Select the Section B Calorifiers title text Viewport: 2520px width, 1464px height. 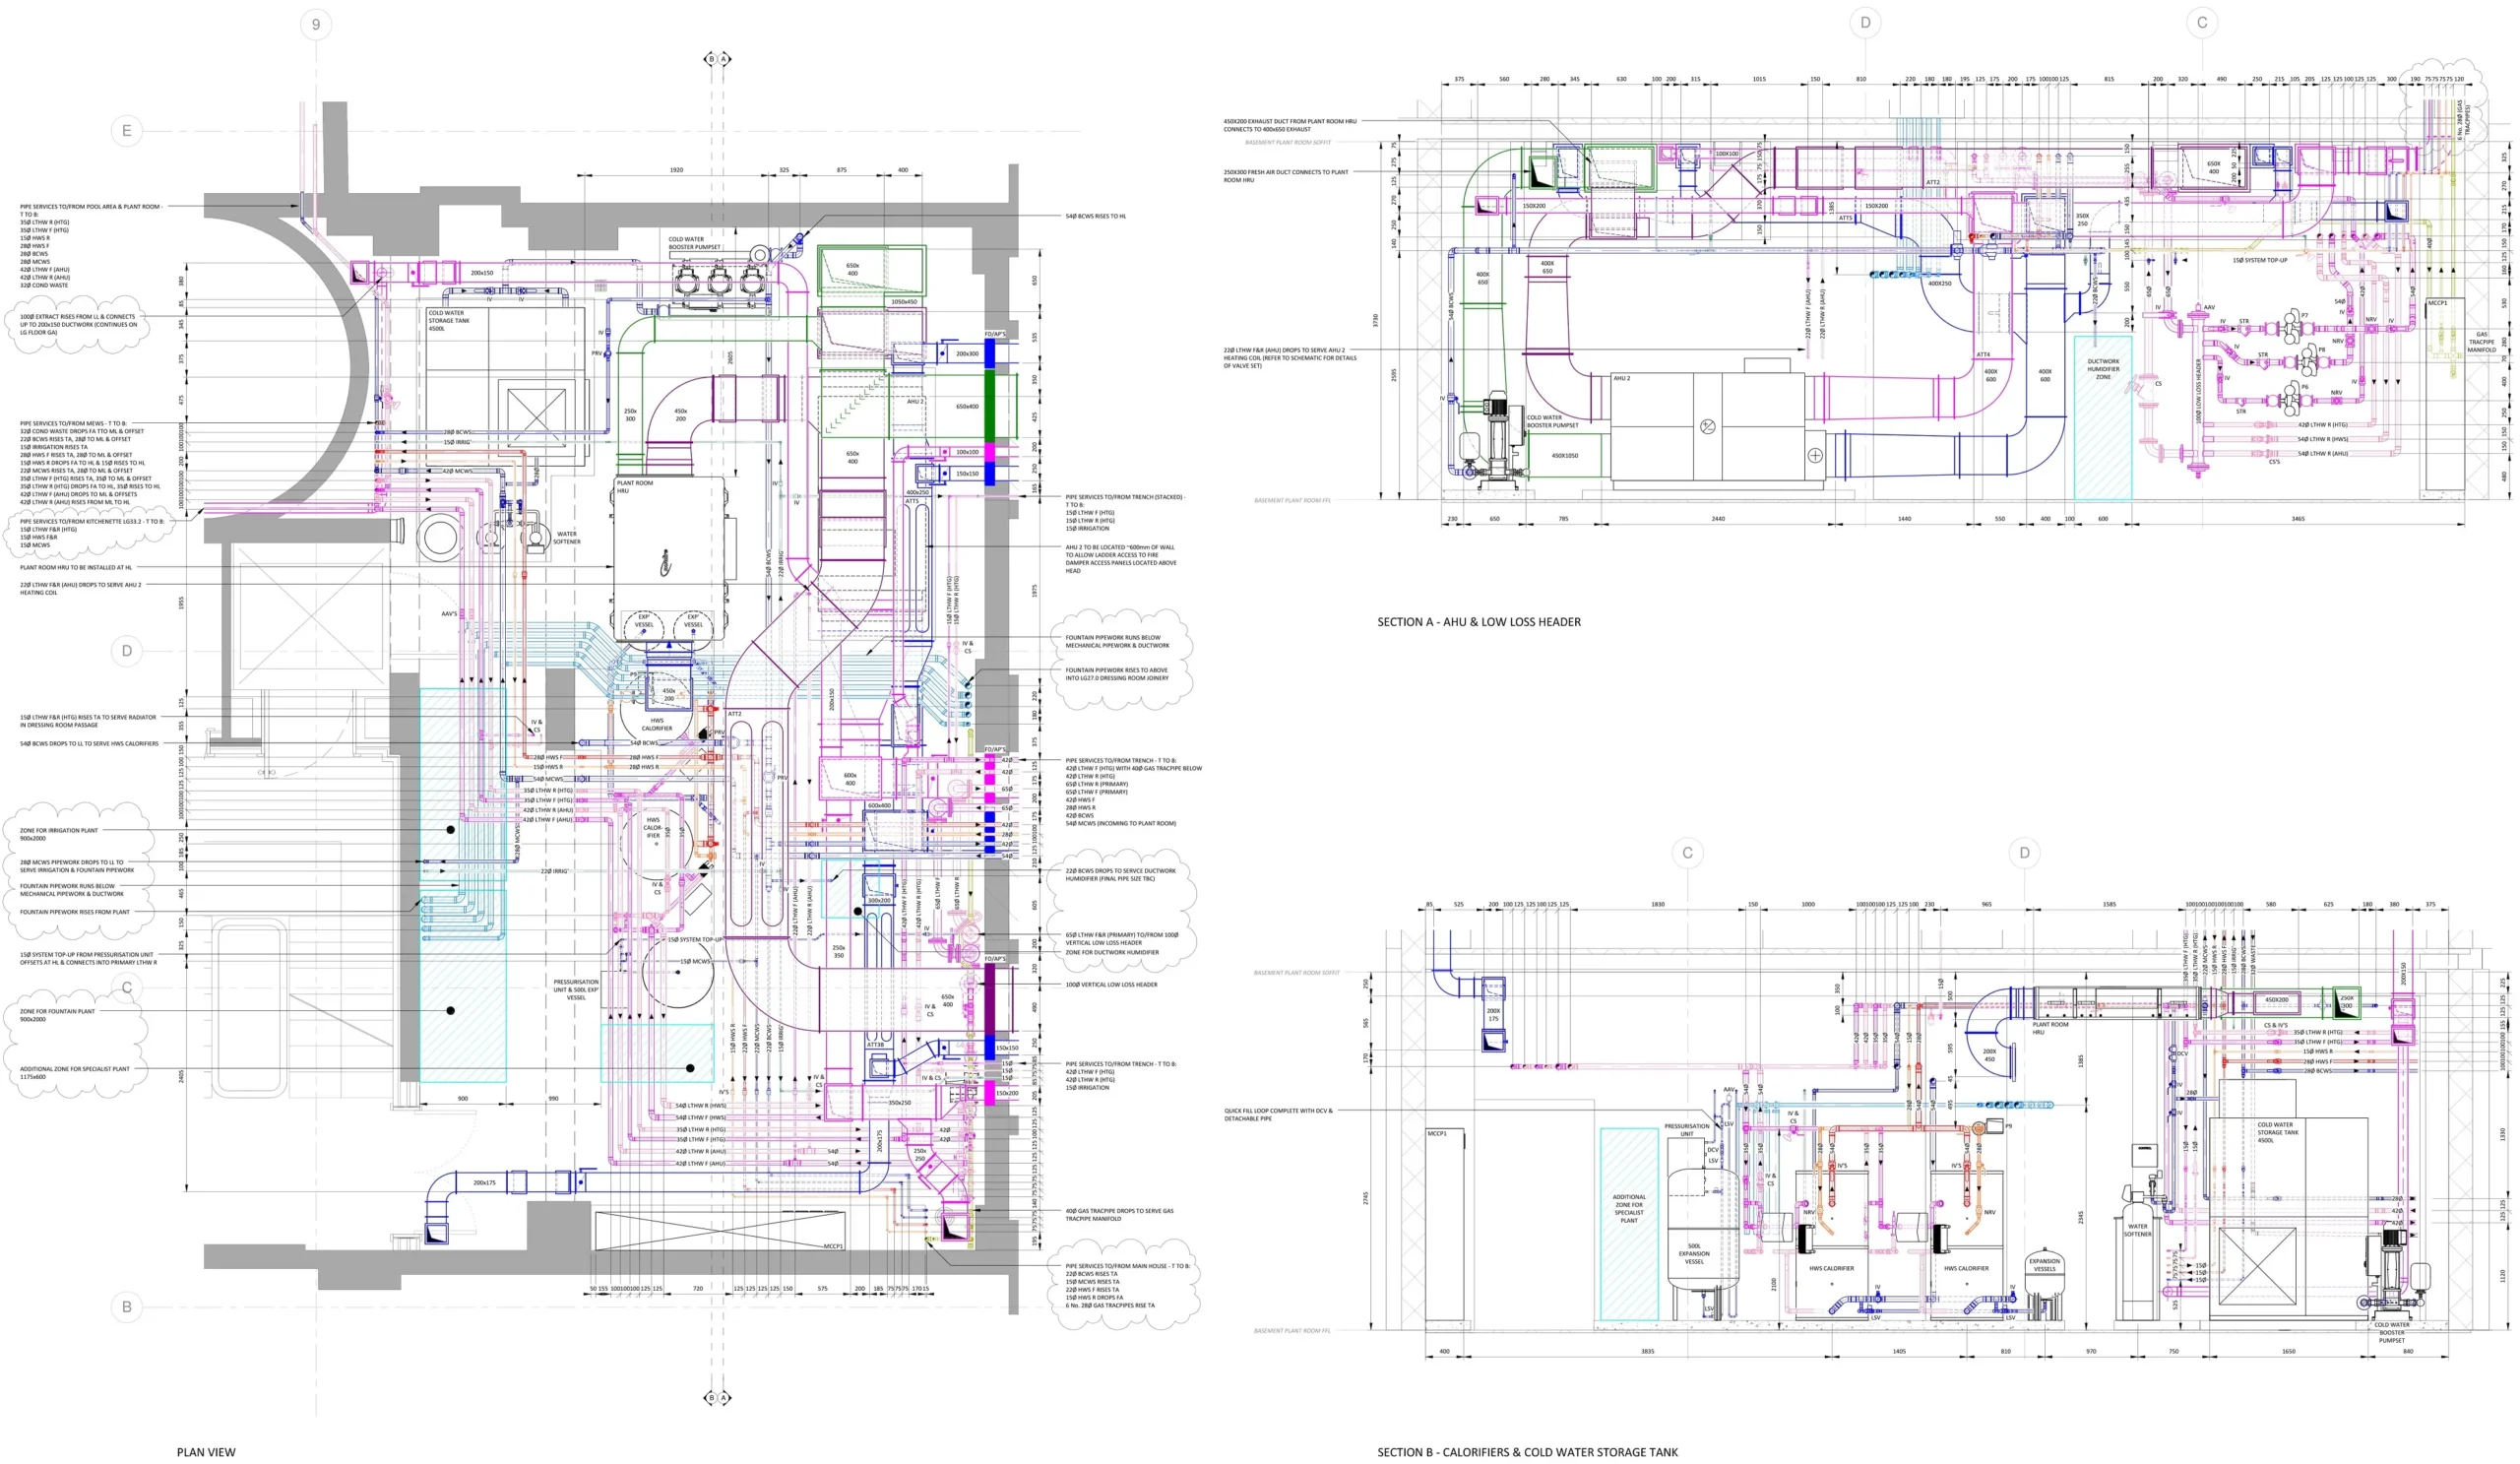1527,1452
